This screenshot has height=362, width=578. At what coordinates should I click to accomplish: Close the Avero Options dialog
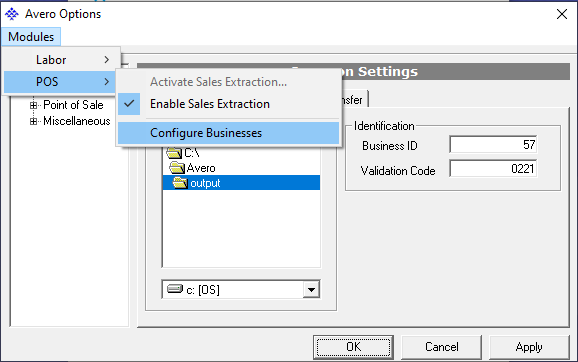tap(562, 14)
